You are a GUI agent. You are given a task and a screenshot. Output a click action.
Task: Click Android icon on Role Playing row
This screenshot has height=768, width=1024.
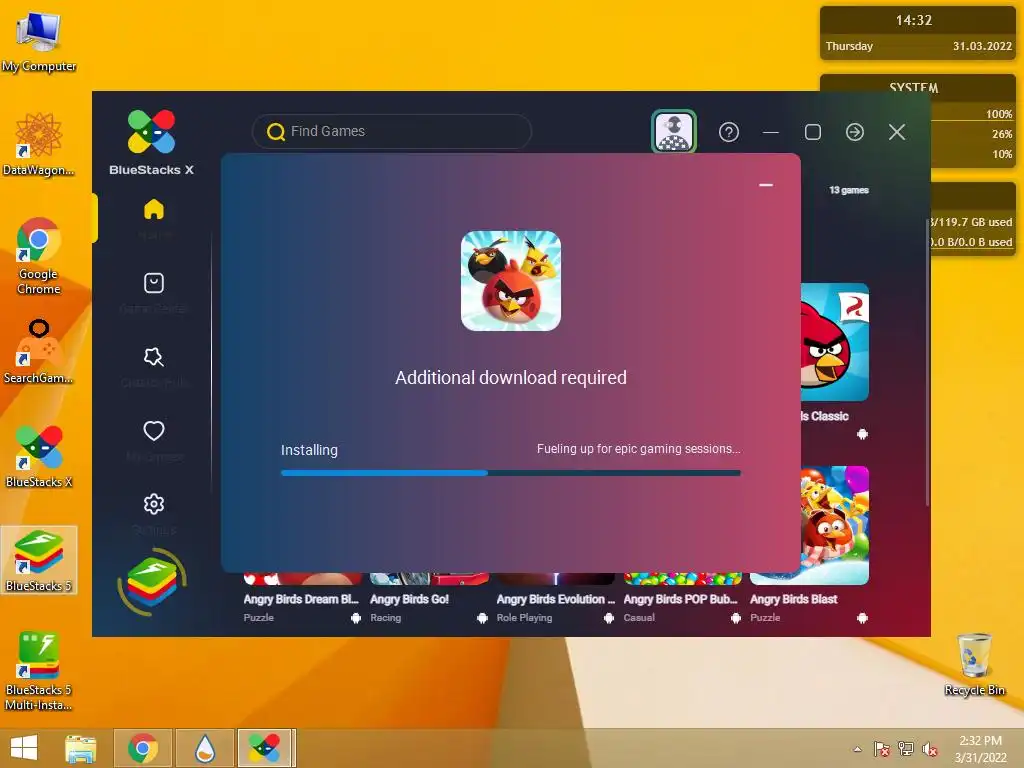[609, 618]
